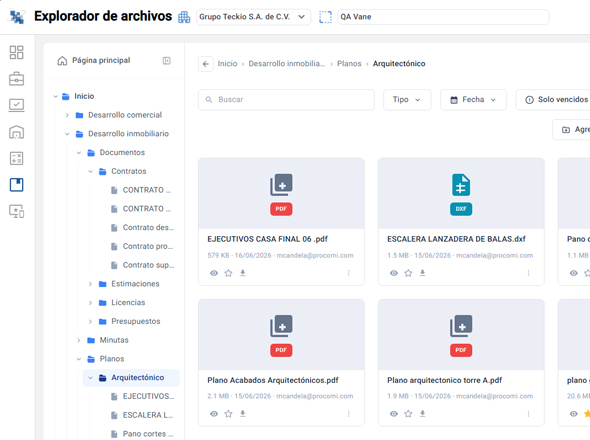590x440 pixels.
Task: Star ESCALERA LANZADERA DE BALAS as favorite
Action: (408, 273)
